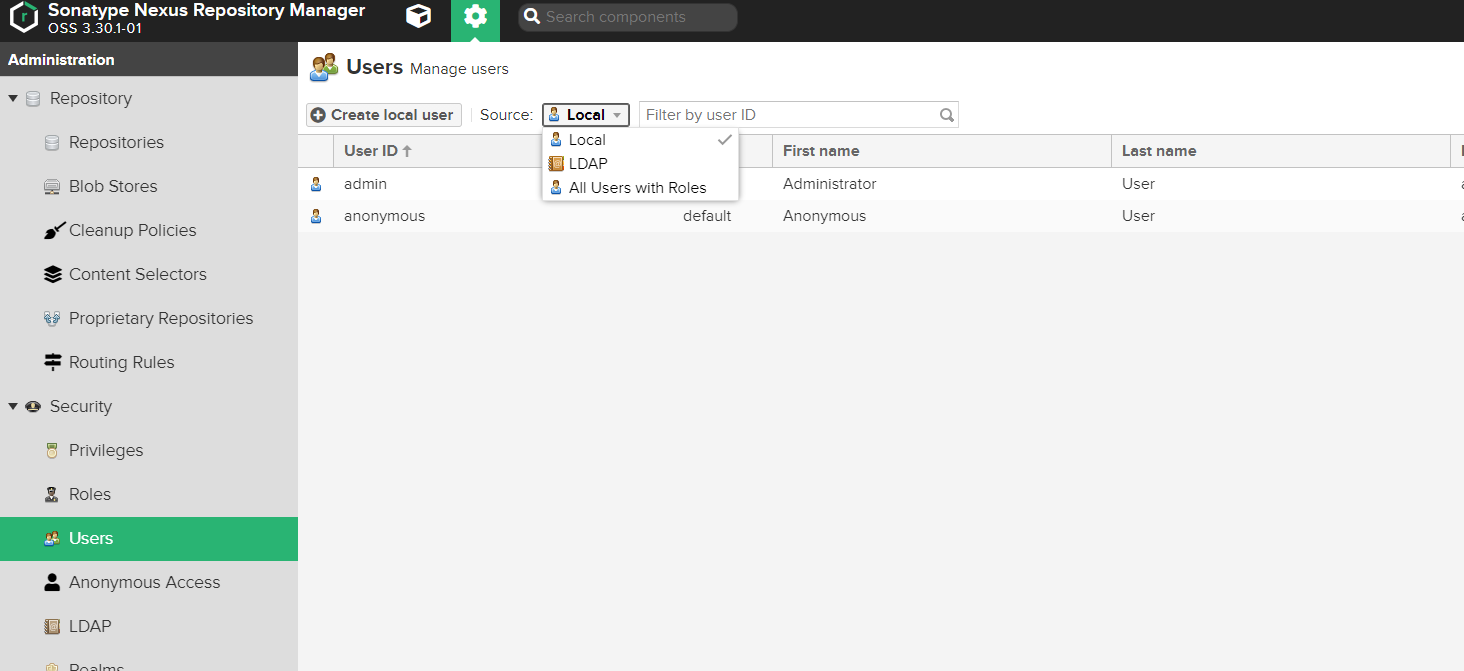Click the admin user row icon
The image size is (1464, 671).
[x=316, y=184]
